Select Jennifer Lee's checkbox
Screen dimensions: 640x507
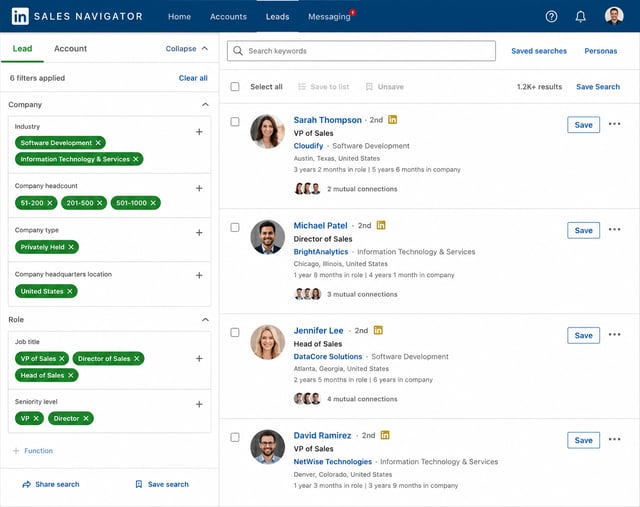(x=235, y=332)
